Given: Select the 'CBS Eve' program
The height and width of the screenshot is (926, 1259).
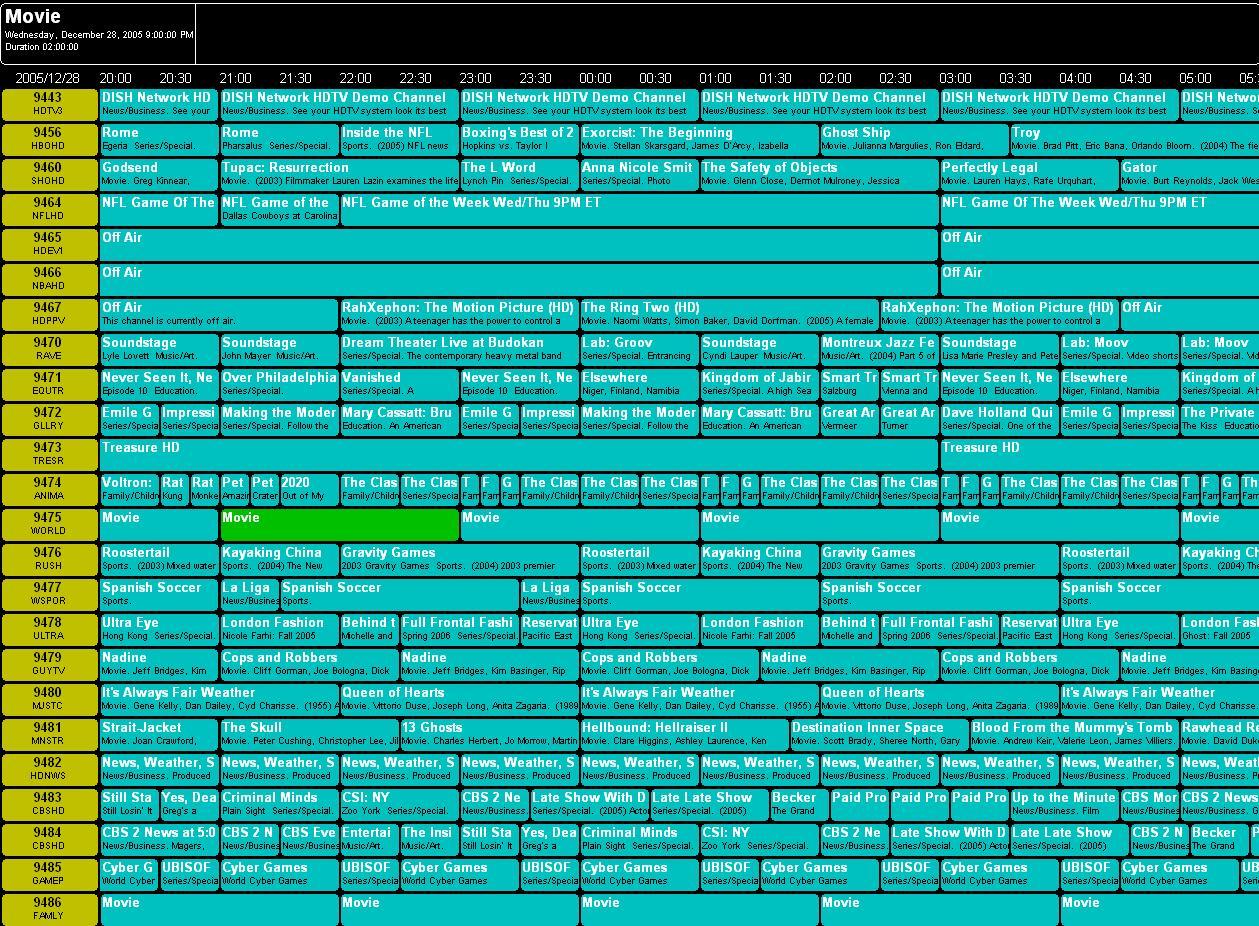Looking at the screenshot, I should pyautogui.click(x=310, y=840).
